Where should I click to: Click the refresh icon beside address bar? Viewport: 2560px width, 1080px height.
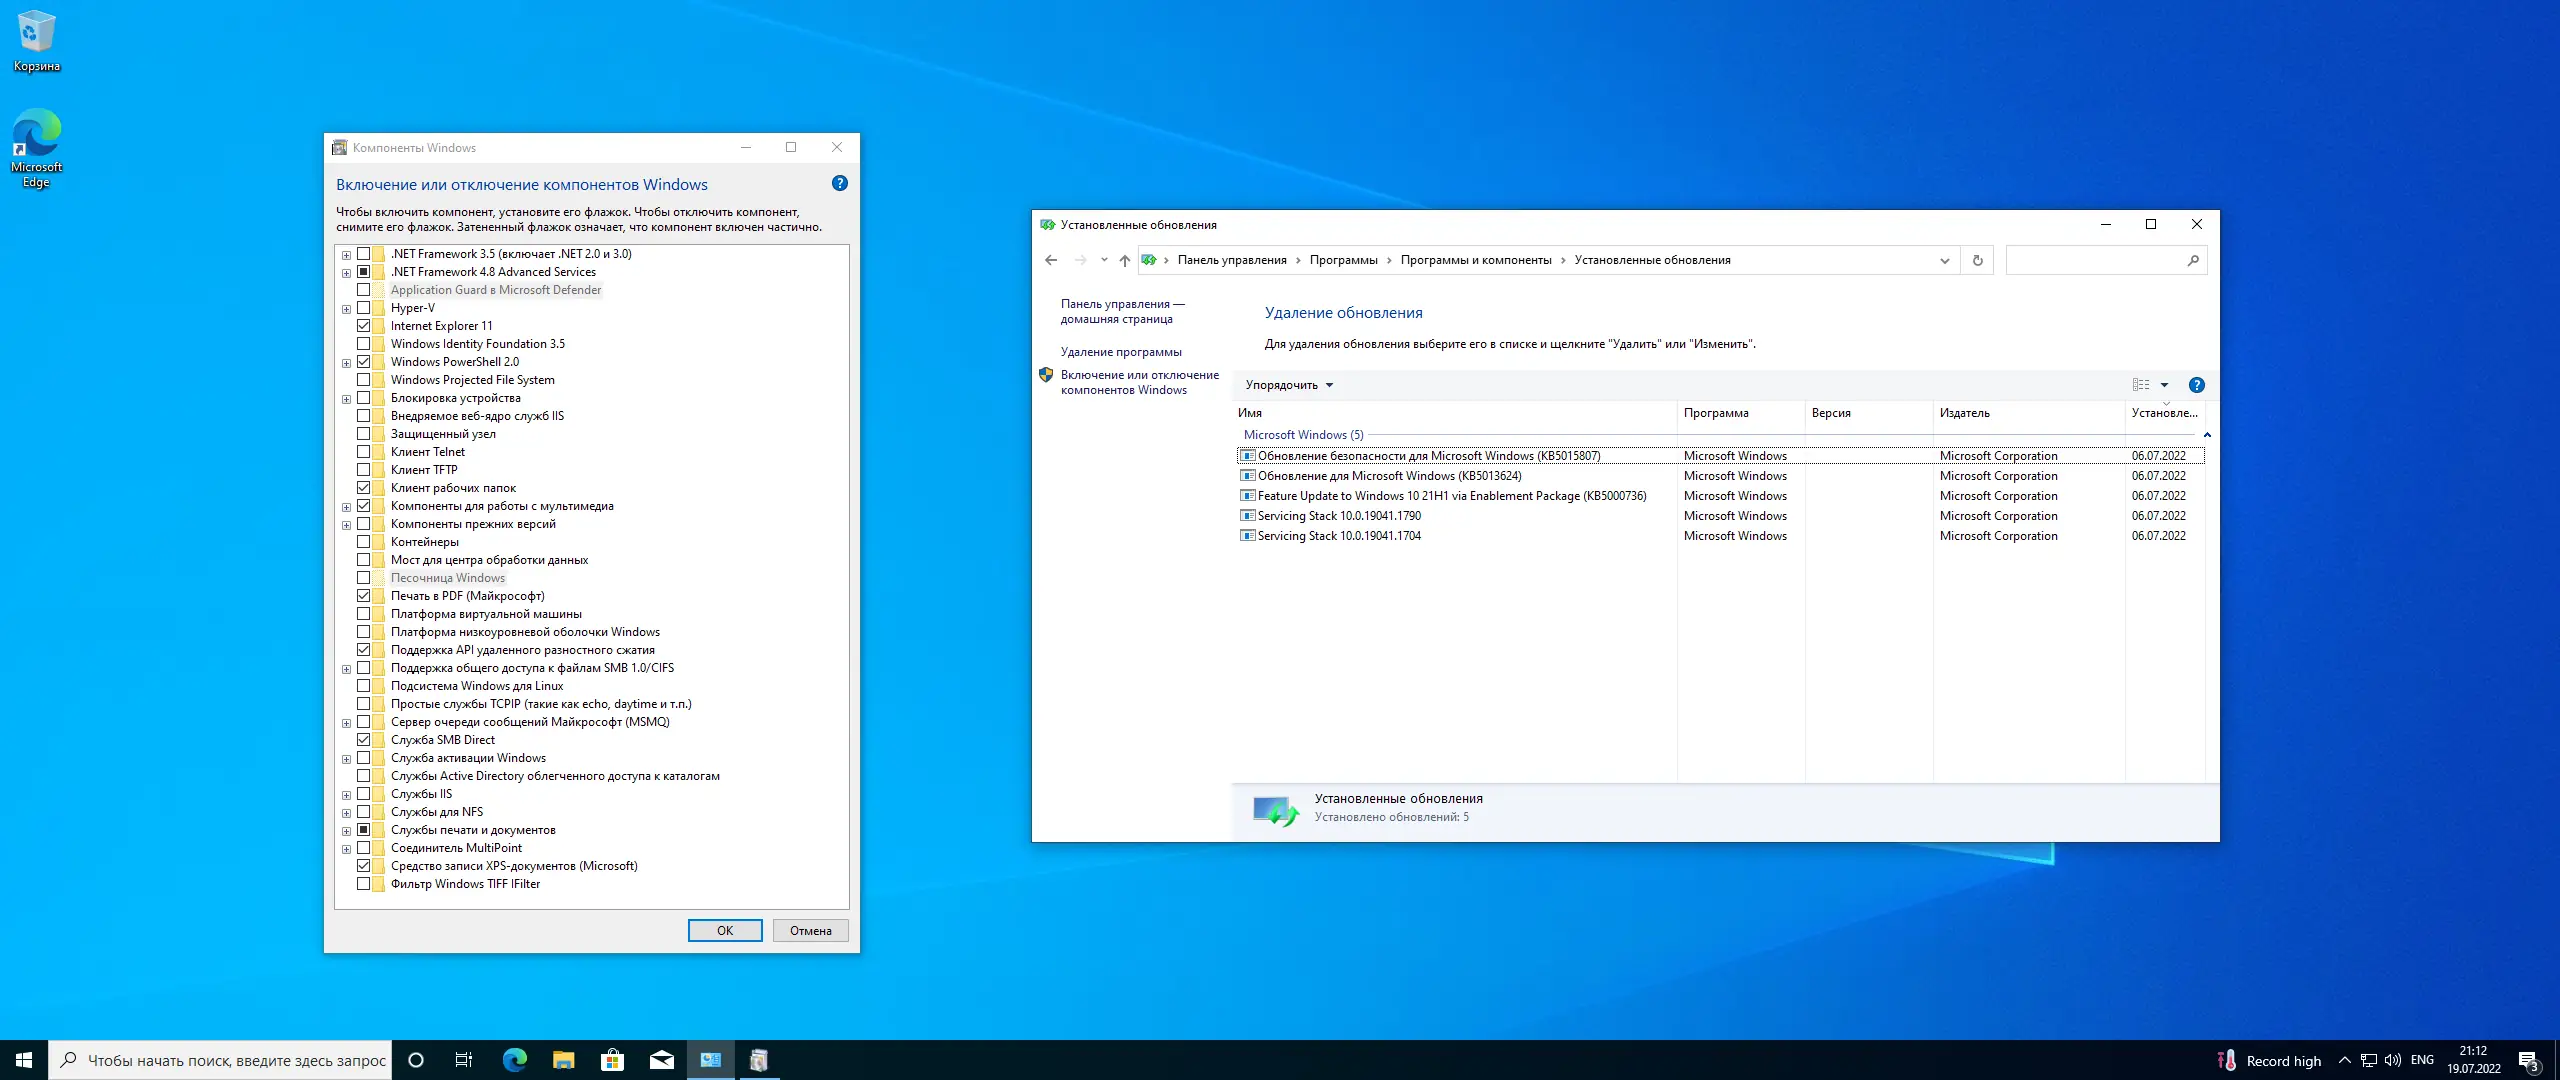click(x=1977, y=260)
